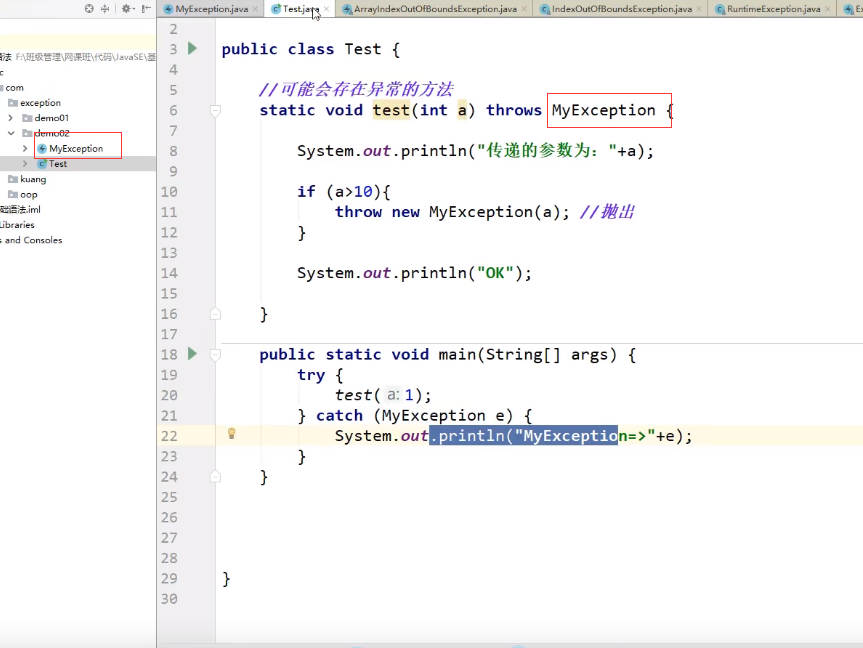The height and width of the screenshot is (648, 863).
Task: Click the 'if (a>10){' condition on line 10
Action: (344, 192)
